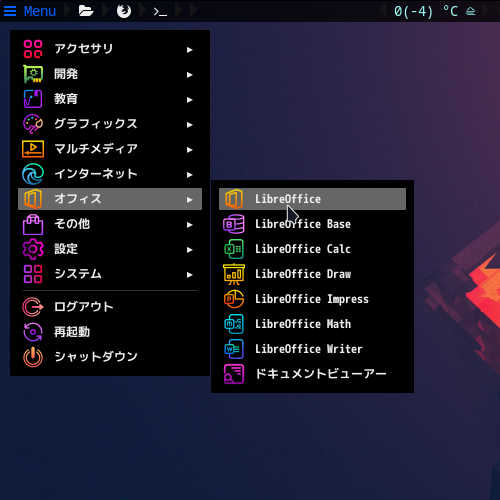
Task: Launch LibreOffice Writer from the submenu
Action: coord(312,349)
